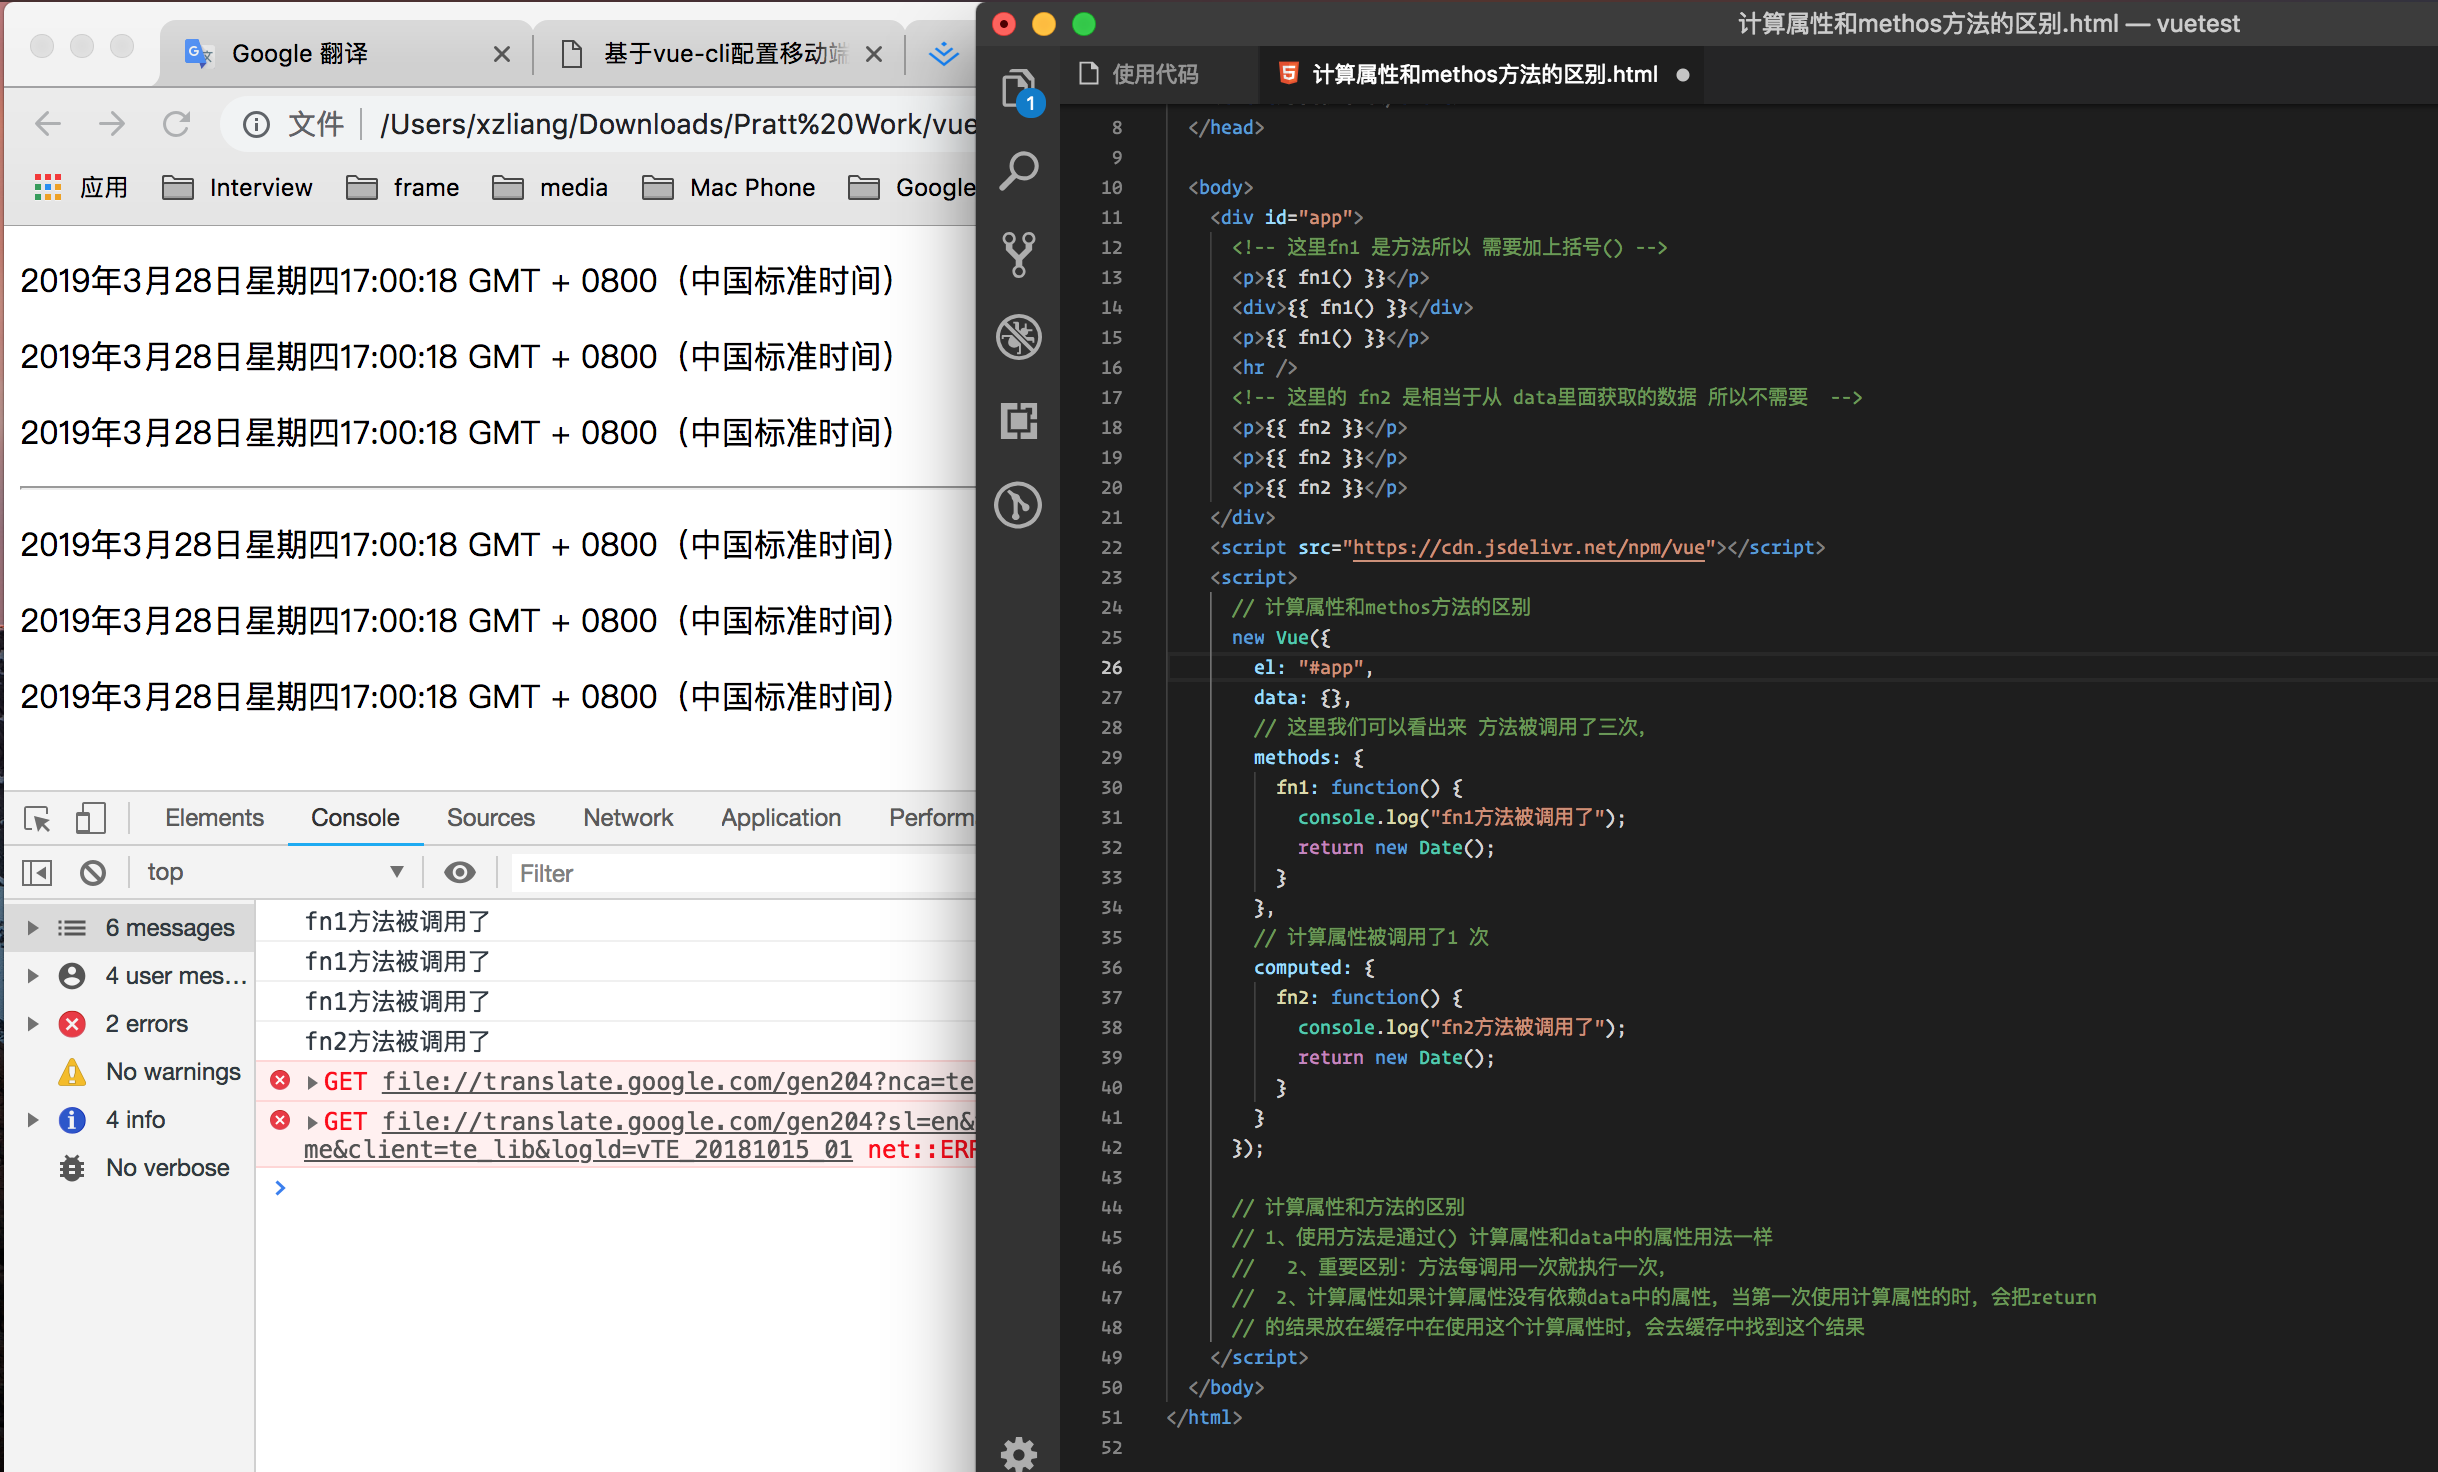This screenshot has height=1472, width=2438.
Task: Expand the 2 errors group
Action: click(x=33, y=1024)
